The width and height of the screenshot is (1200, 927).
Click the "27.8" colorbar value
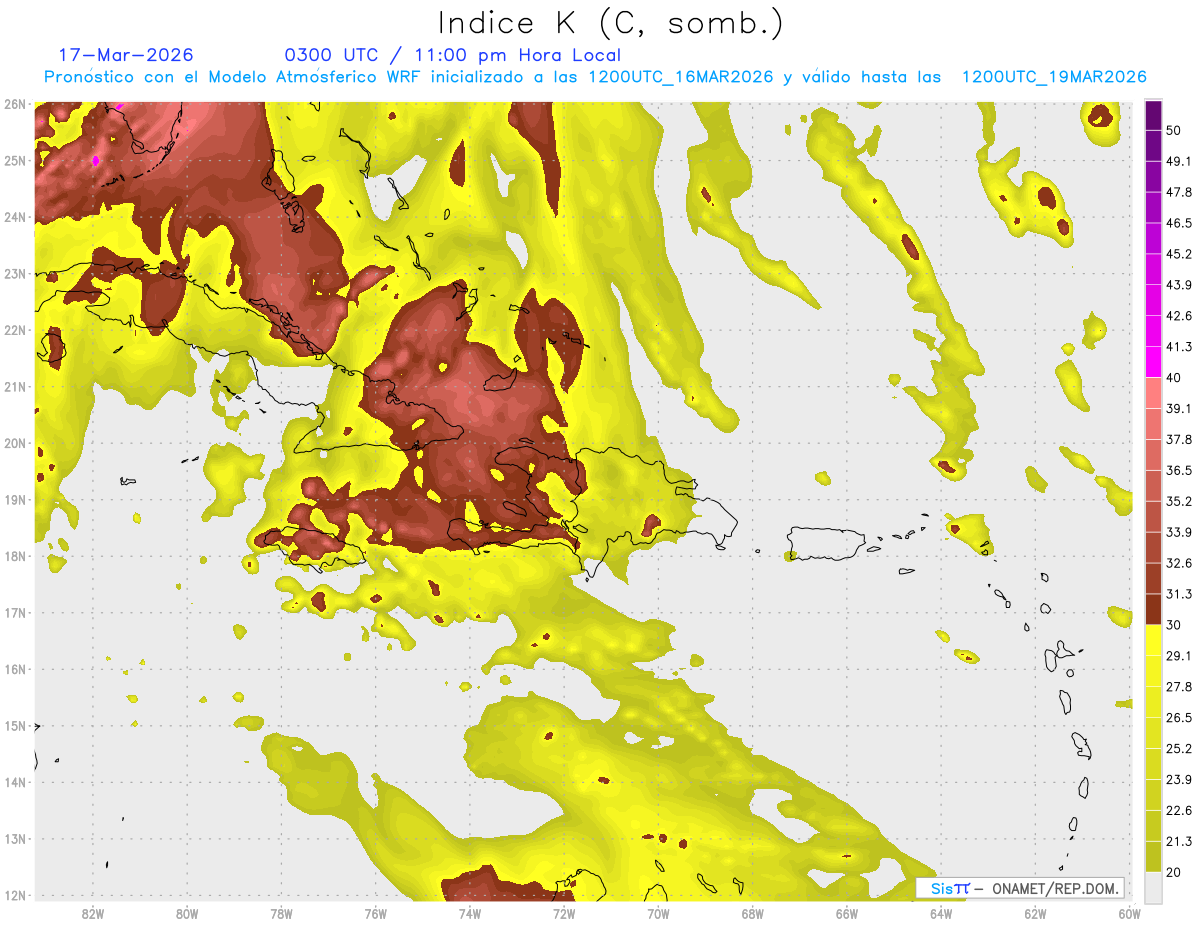coord(1180,686)
